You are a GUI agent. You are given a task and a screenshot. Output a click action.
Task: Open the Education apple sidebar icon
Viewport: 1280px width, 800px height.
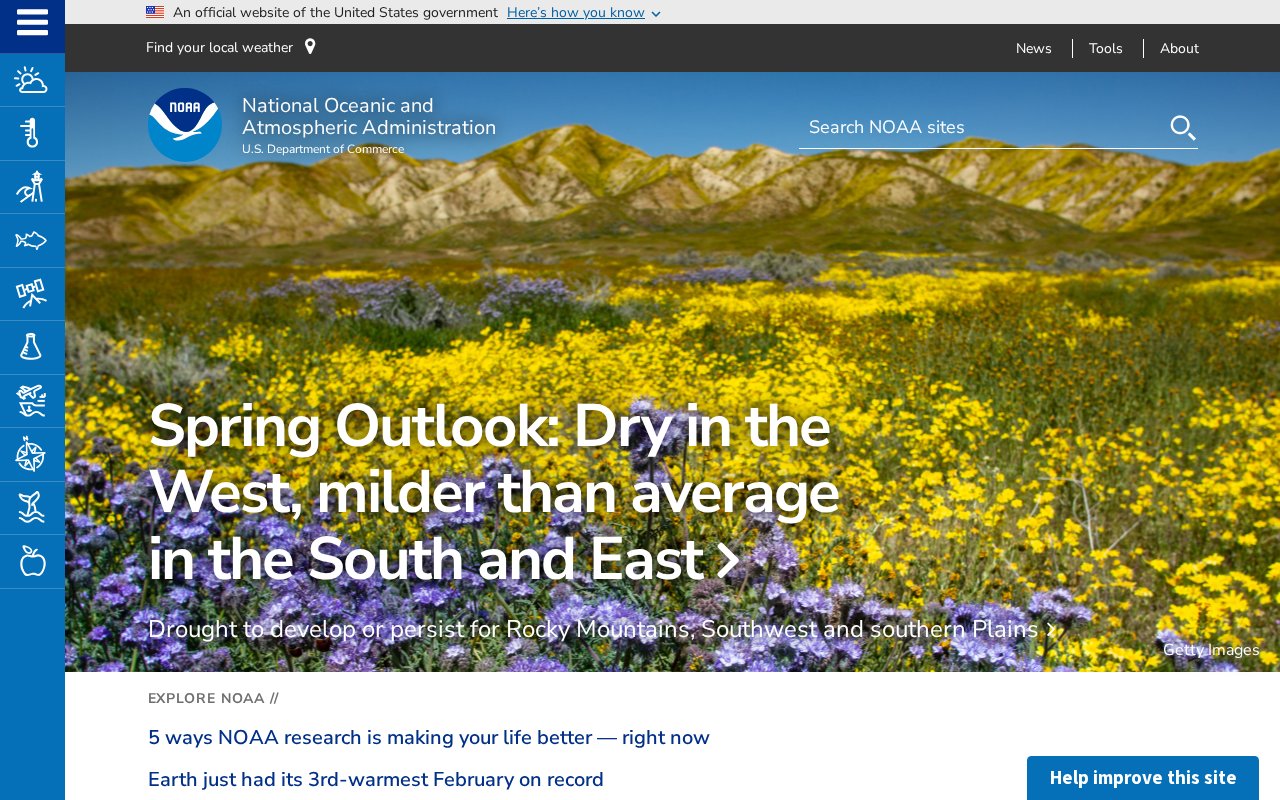(x=32, y=561)
